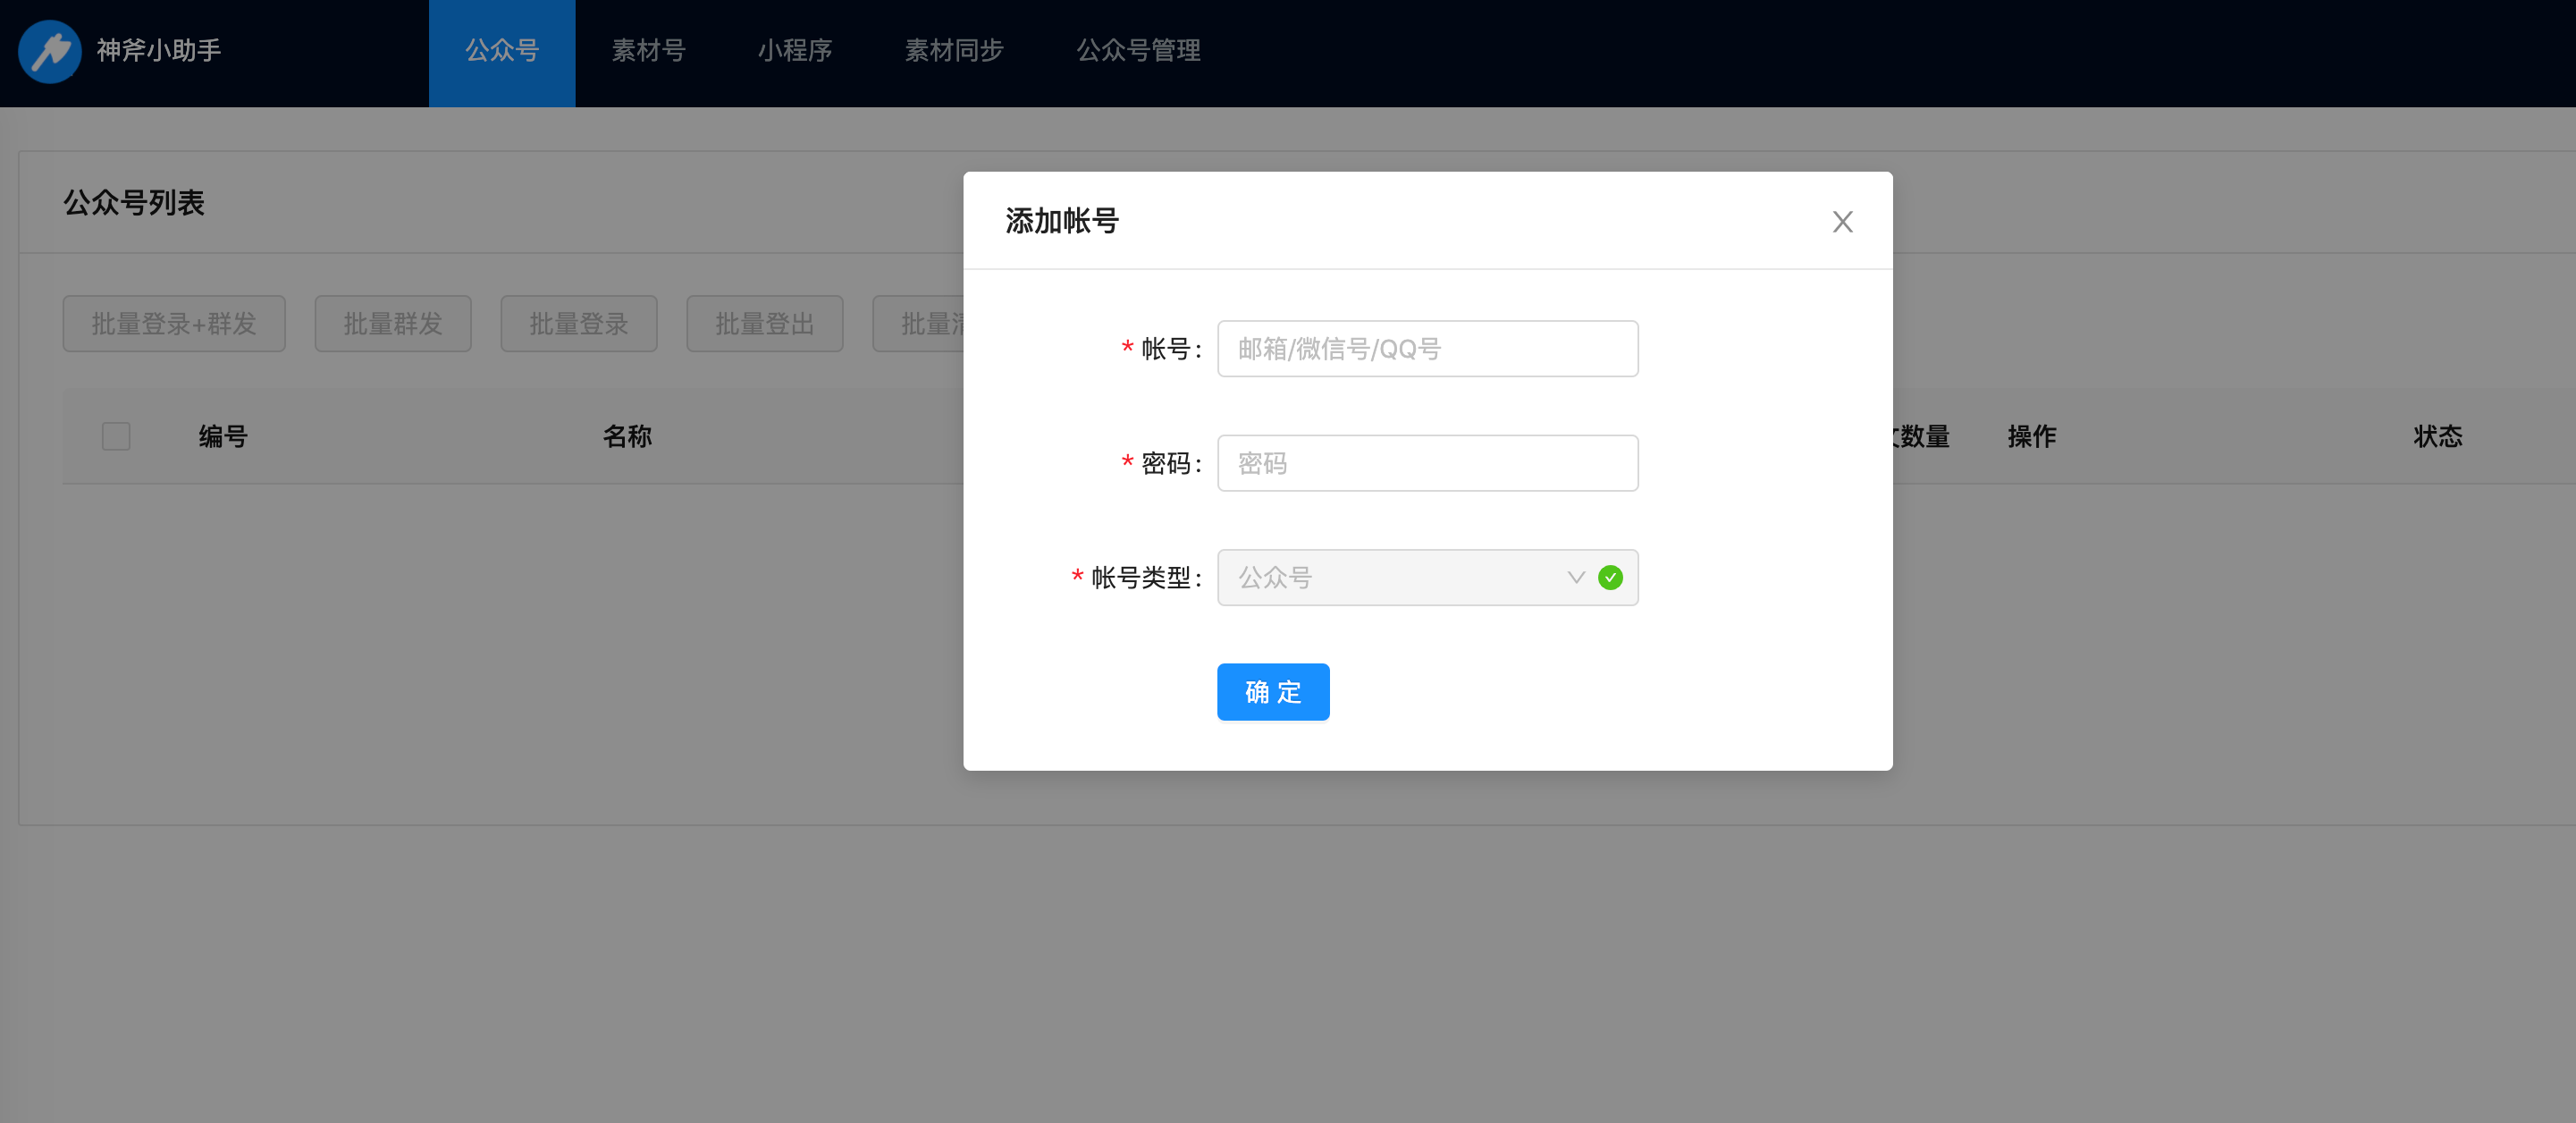Go to the 小程序 tab
Screen dimensions: 2576x1123
pyautogui.click(x=794, y=50)
